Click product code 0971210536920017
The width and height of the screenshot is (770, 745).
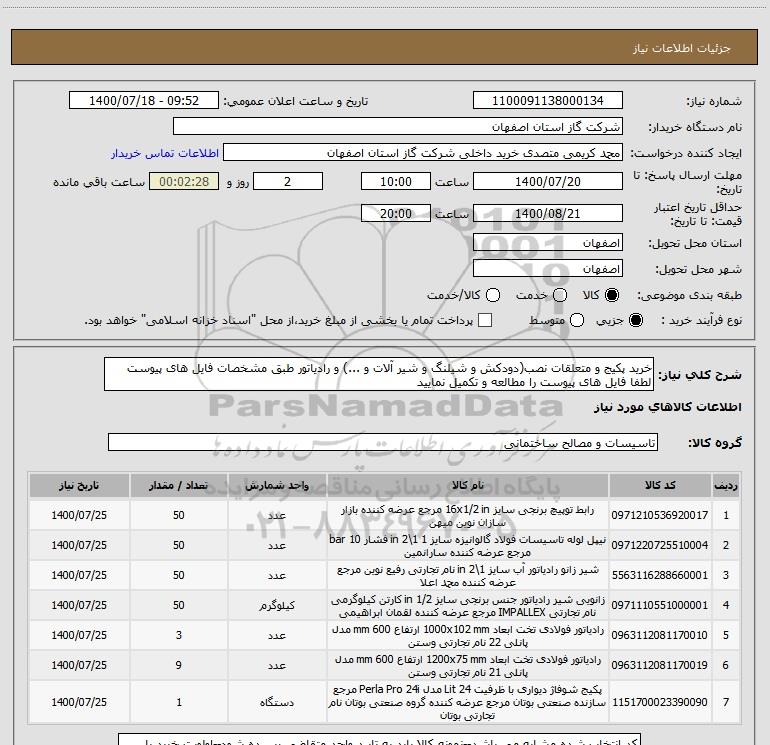pos(660,515)
